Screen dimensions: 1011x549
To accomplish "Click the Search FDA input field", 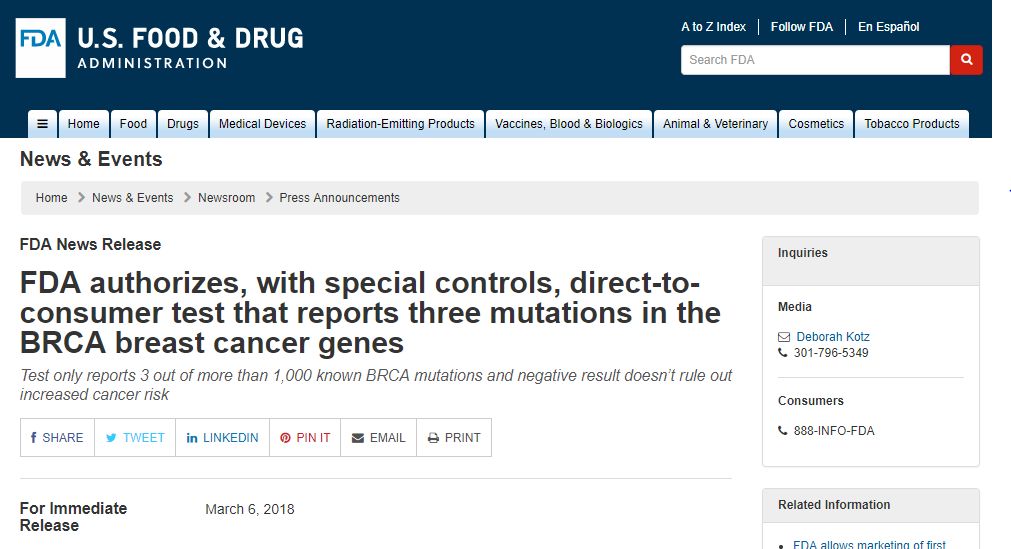I will point(815,60).
